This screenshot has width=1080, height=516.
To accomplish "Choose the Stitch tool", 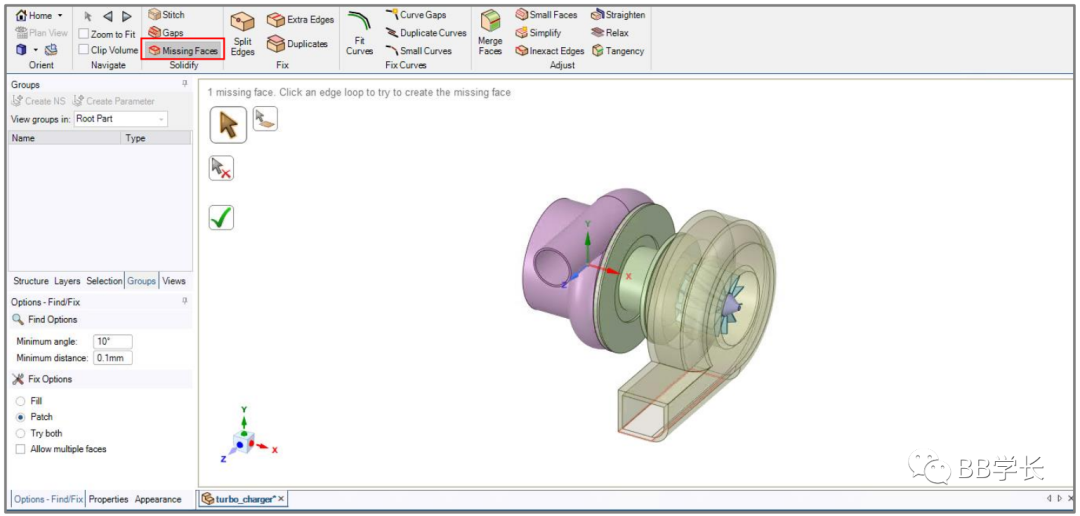I will coord(166,14).
